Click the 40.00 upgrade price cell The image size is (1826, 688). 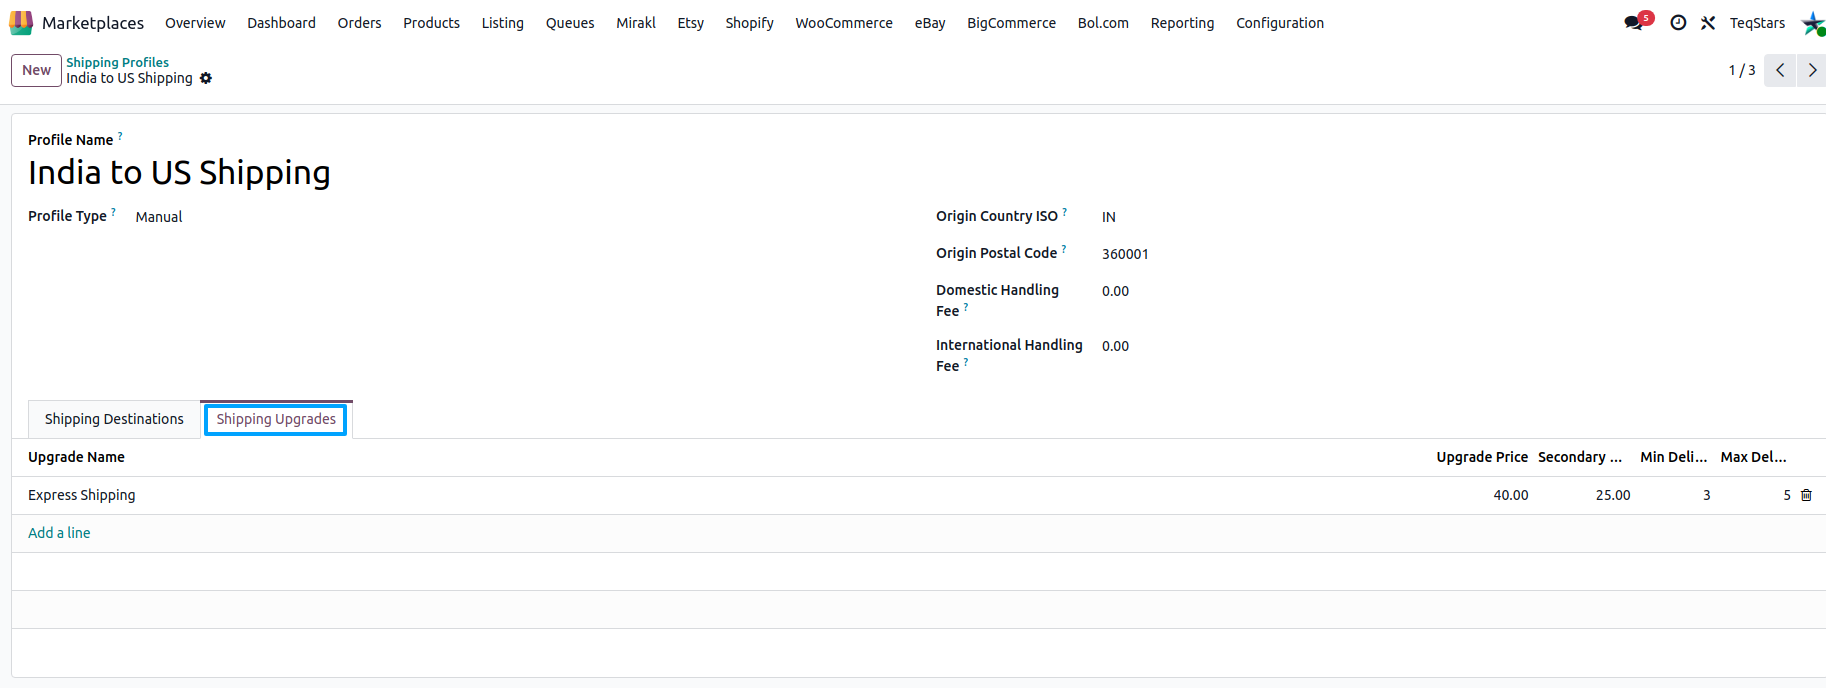1510,495
